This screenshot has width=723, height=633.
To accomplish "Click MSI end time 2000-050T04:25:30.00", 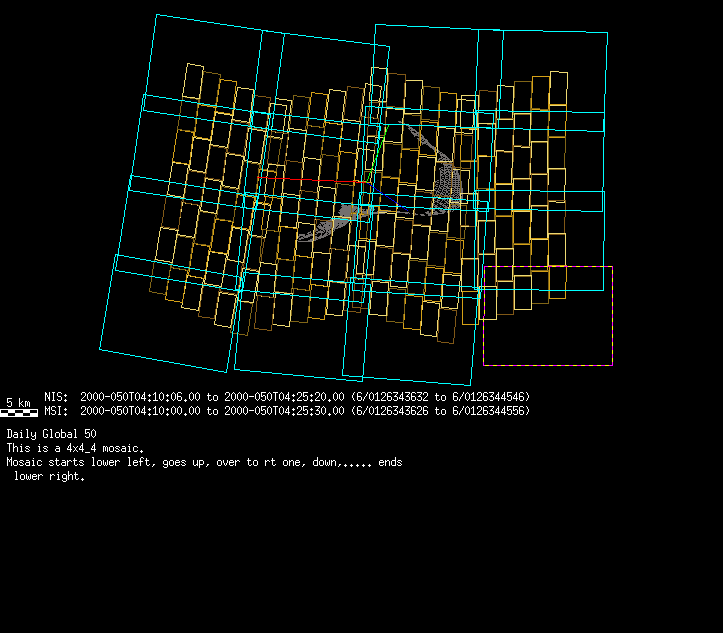I will [x=284, y=411].
